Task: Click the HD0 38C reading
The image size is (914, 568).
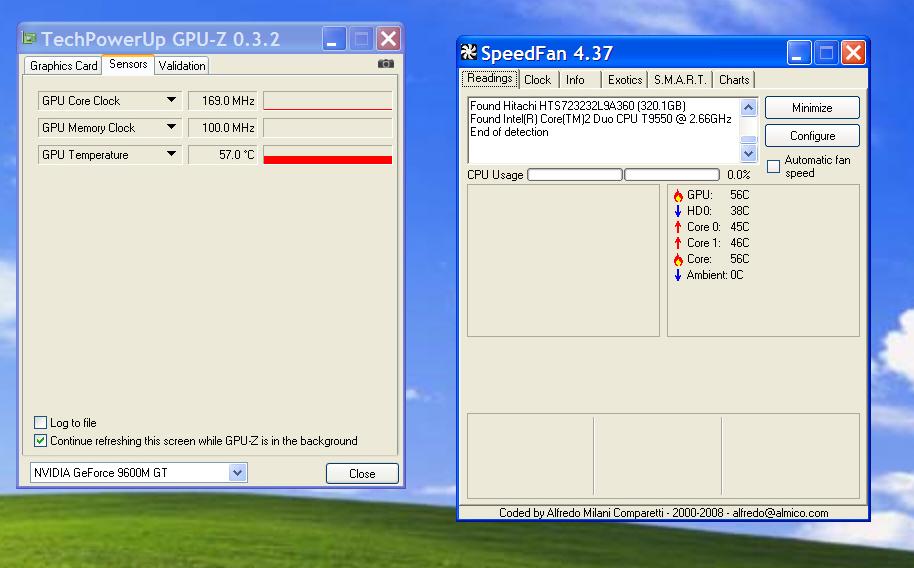Action: pos(718,211)
